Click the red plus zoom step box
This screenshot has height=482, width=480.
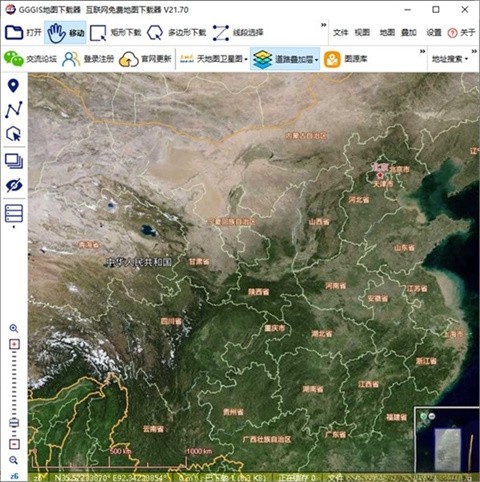pyautogui.click(x=14, y=344)
